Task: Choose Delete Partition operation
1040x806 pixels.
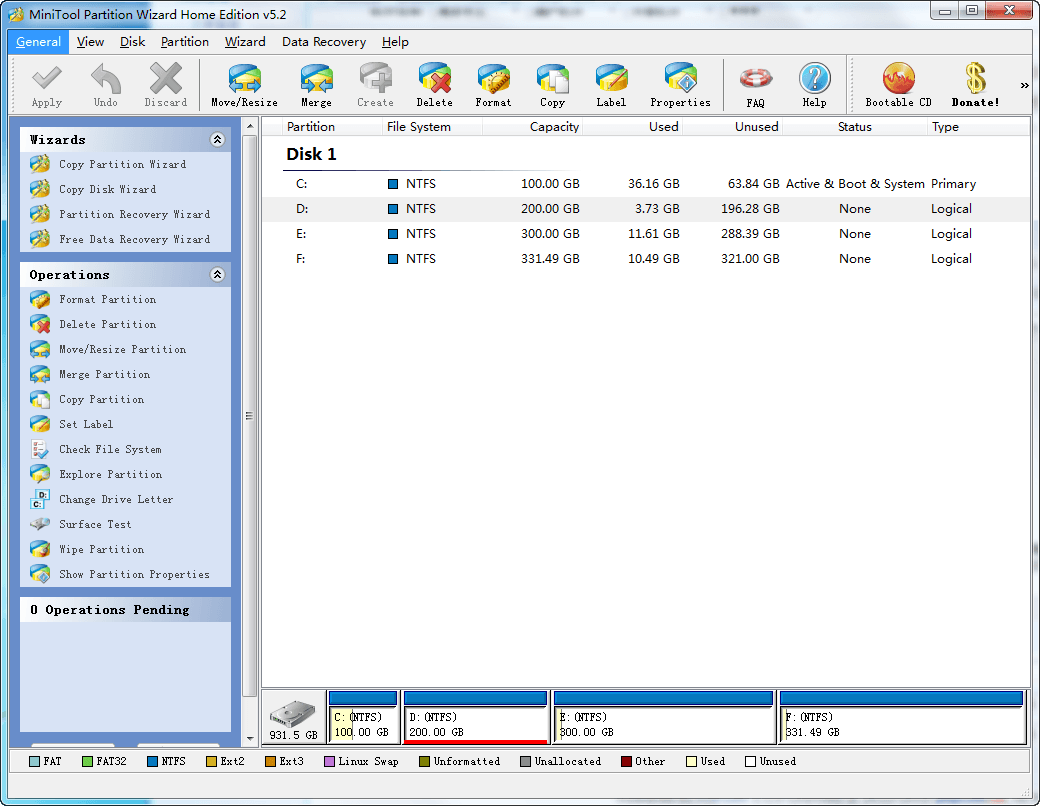Action: coord(107,324)
